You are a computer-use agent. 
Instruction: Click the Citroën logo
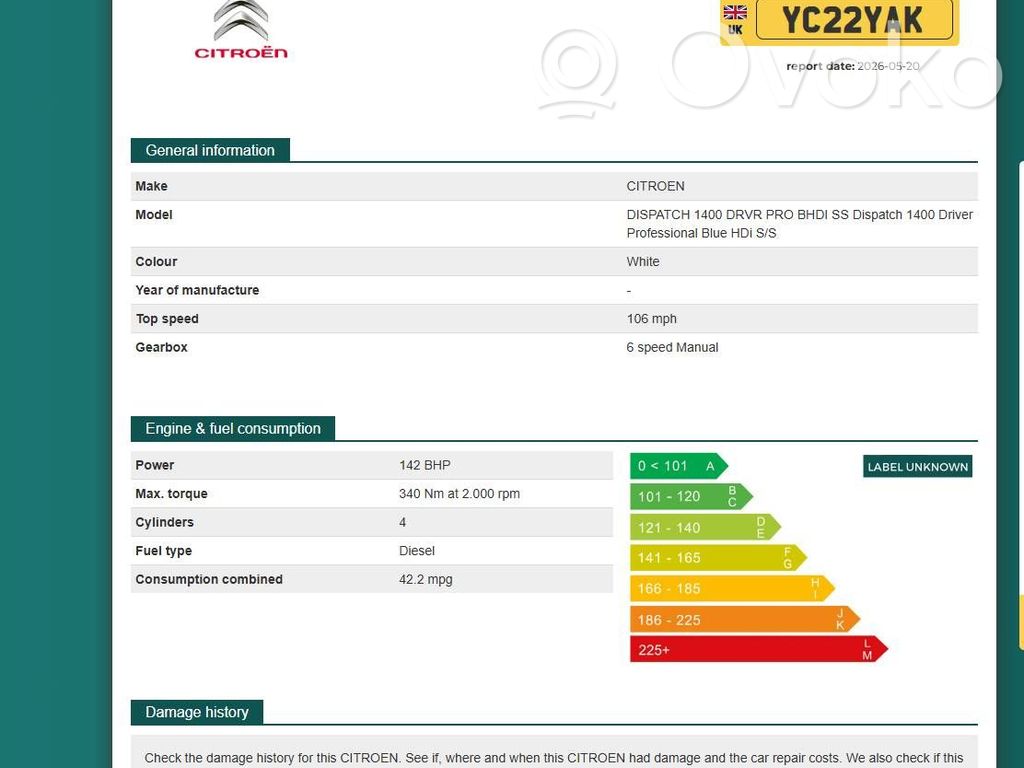240,29
